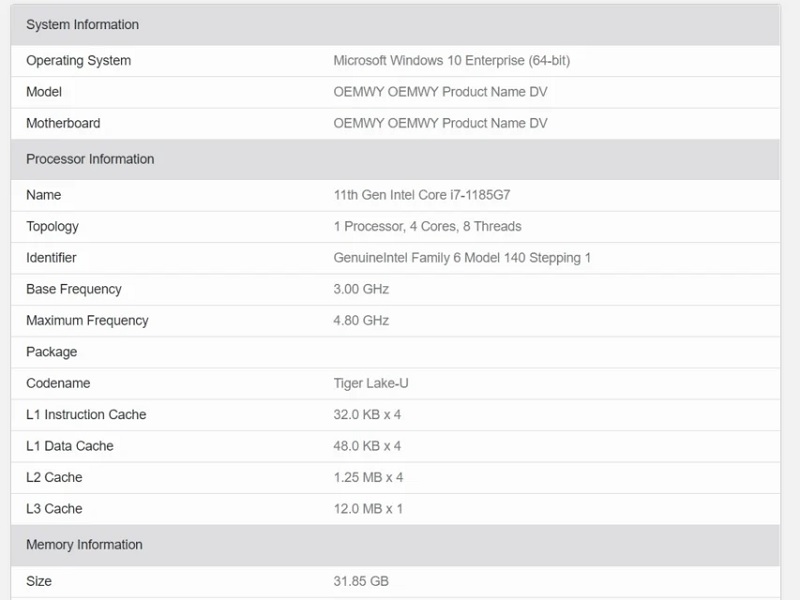
Task: Select the Model value 'OEMWY OEMWY Product Name DV'
Action: 440,92
